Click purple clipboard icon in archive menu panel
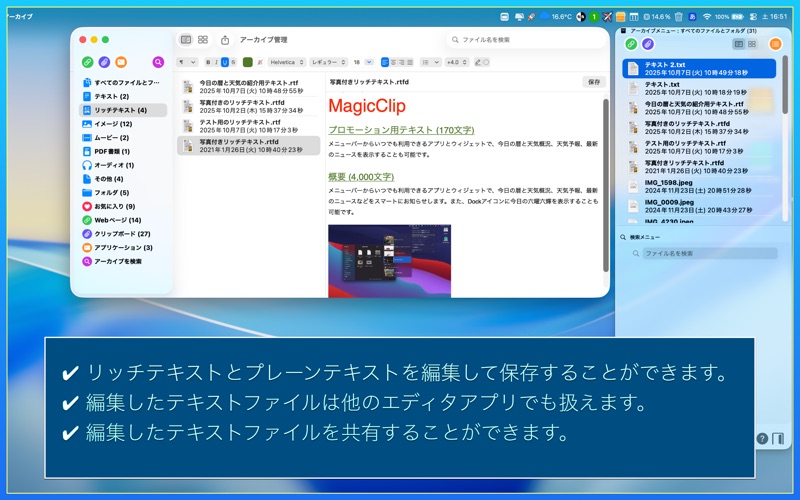This screenshot has height=500, width=800. tap(648, 44)
